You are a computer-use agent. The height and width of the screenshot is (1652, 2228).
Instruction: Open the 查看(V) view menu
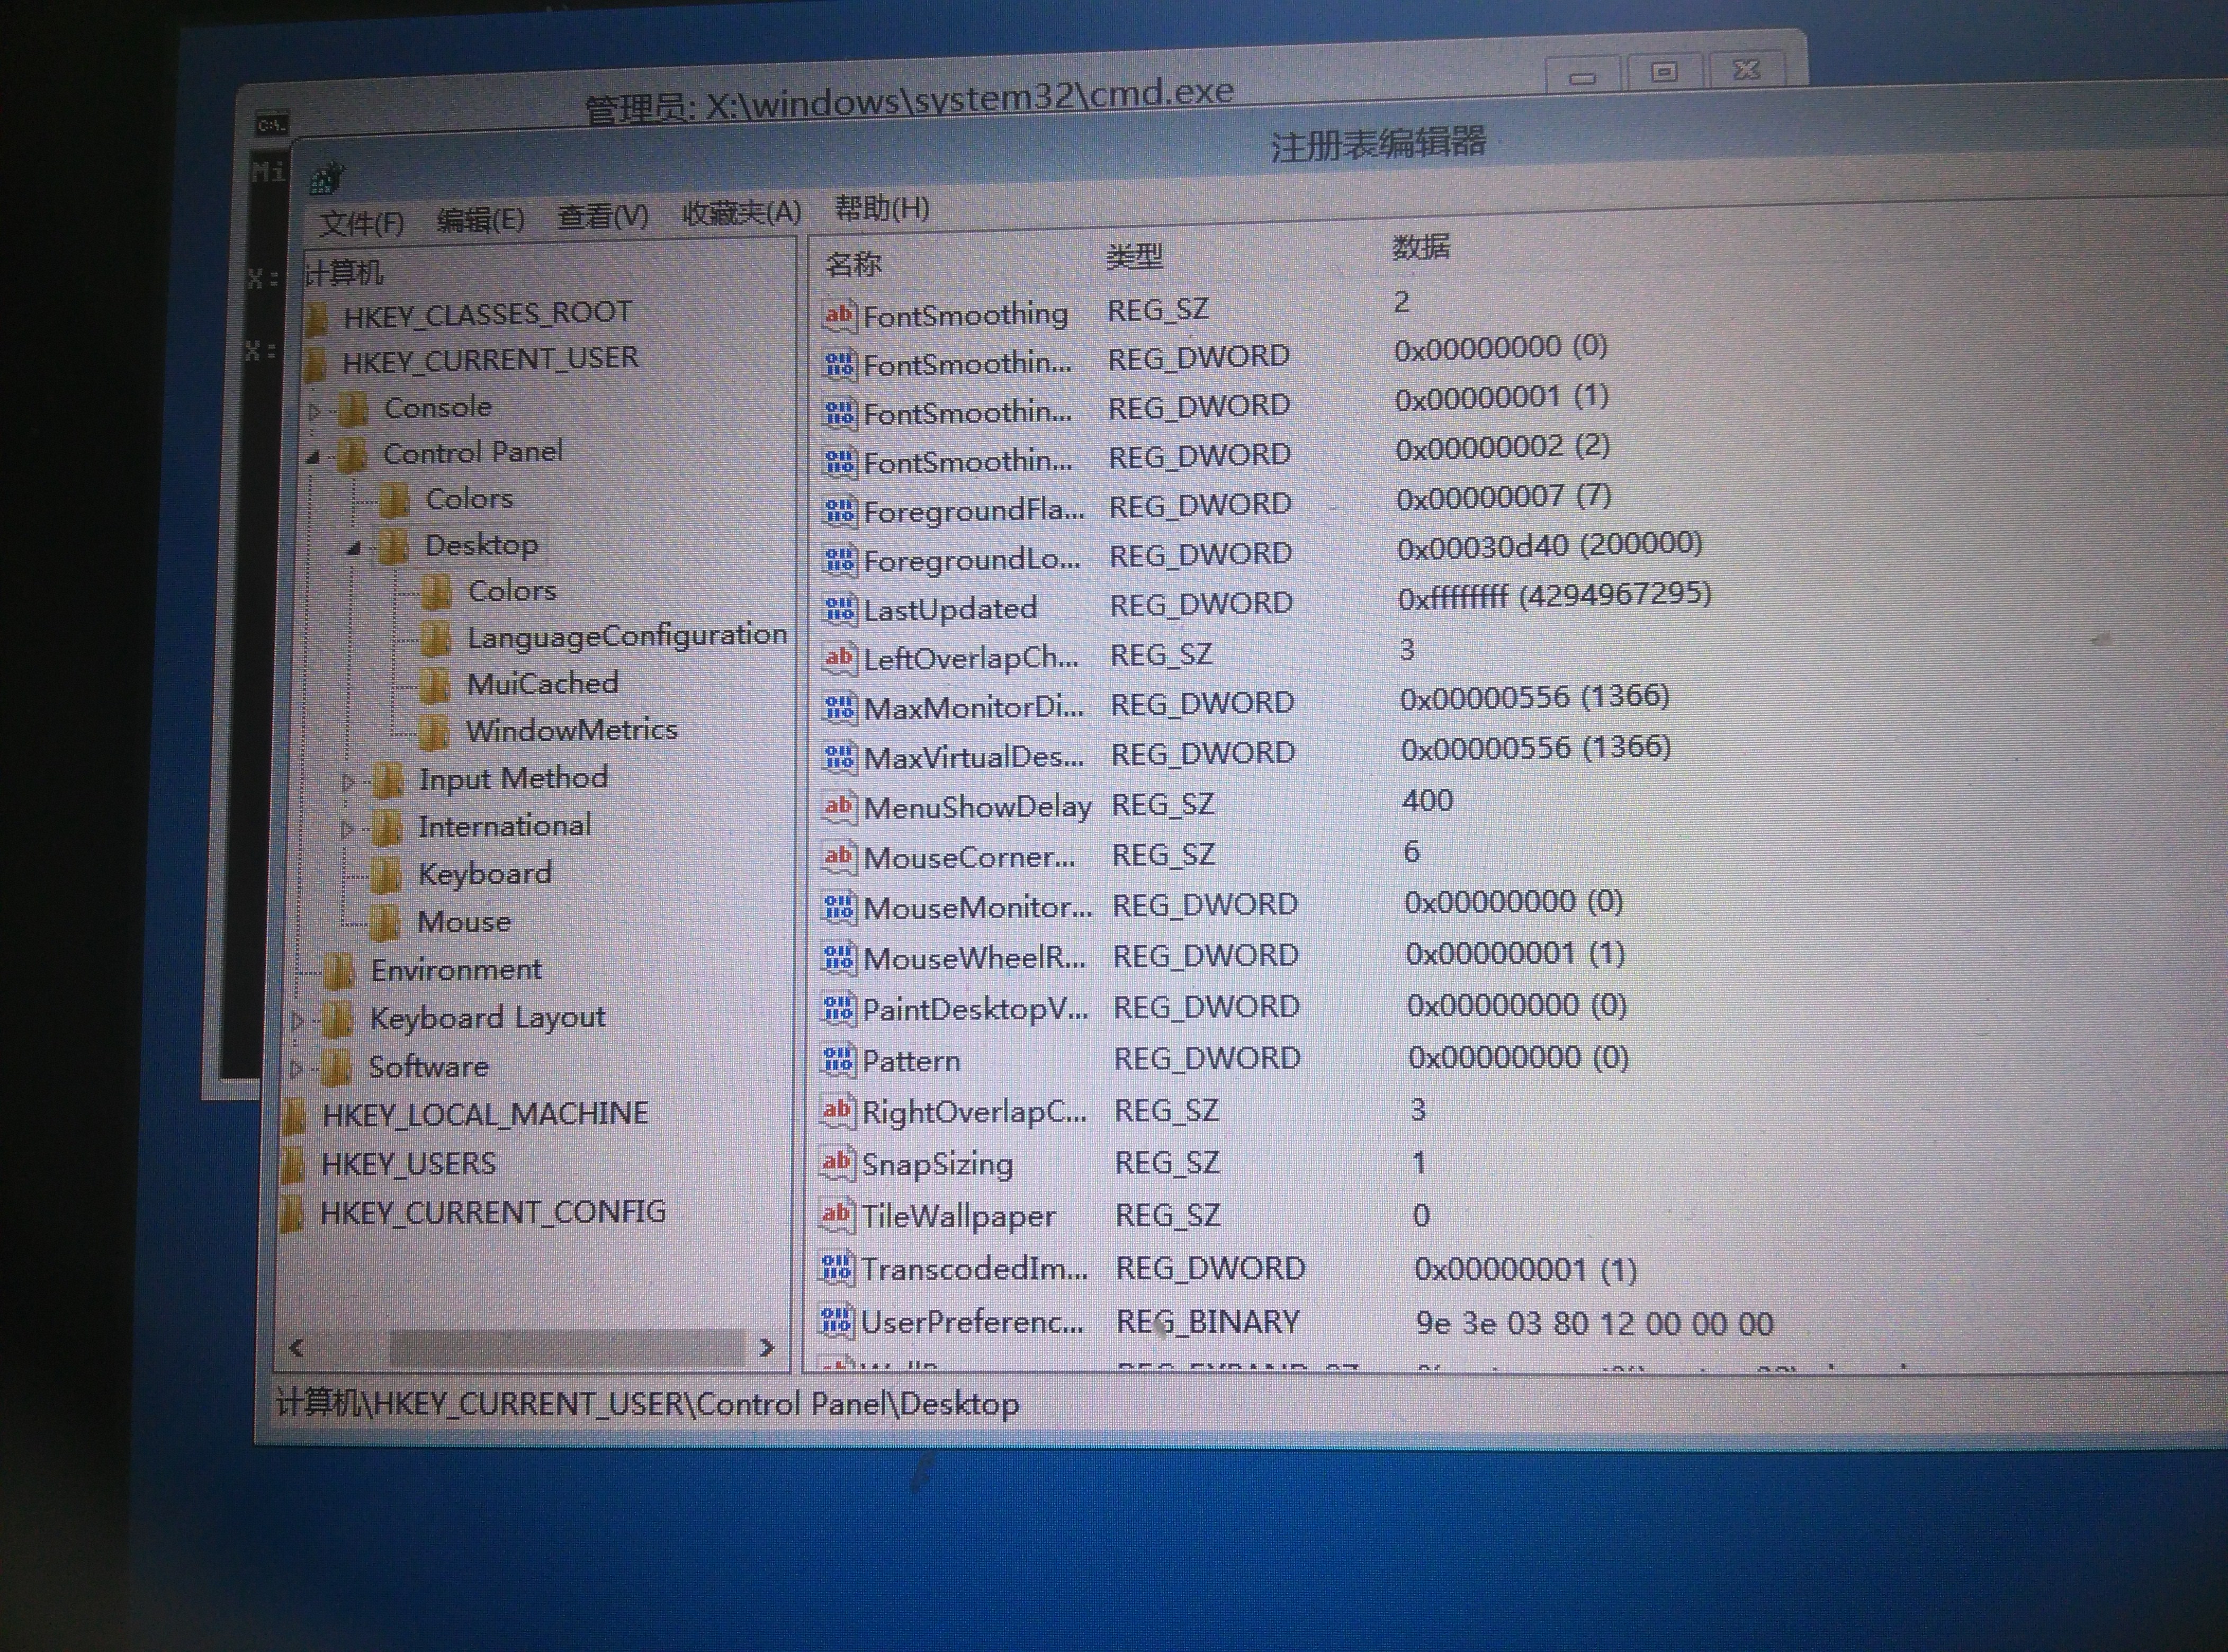pyautogui.click(x=602, y=216)
